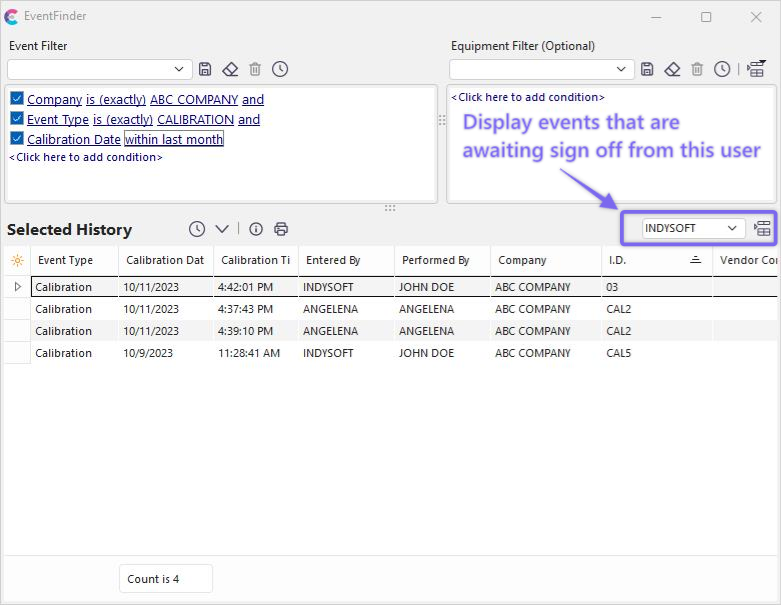Screen dimensions: 781x605
Task: Clear the Event Filter with eraser icon
Action: [x=230, y=69]
